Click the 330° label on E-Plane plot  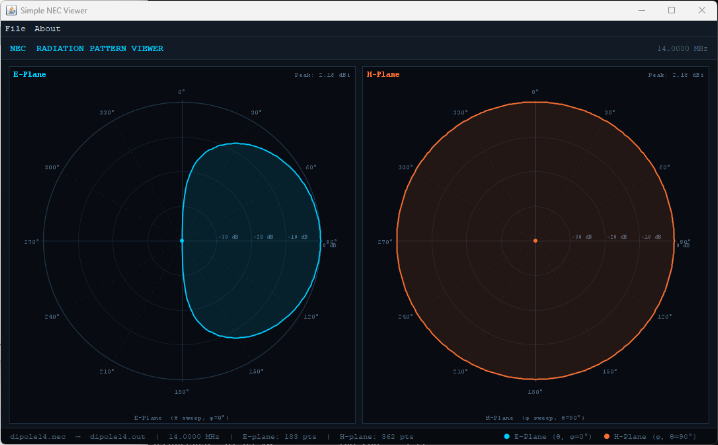(107, 112)
